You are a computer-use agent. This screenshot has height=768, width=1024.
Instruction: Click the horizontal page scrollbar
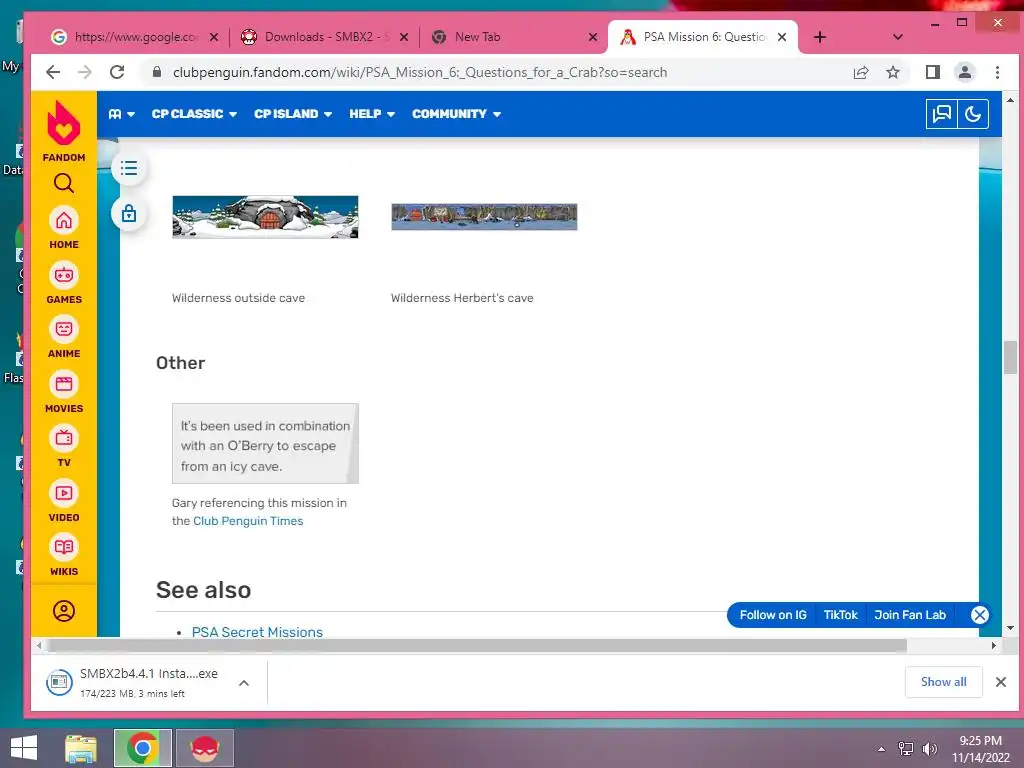477,646
